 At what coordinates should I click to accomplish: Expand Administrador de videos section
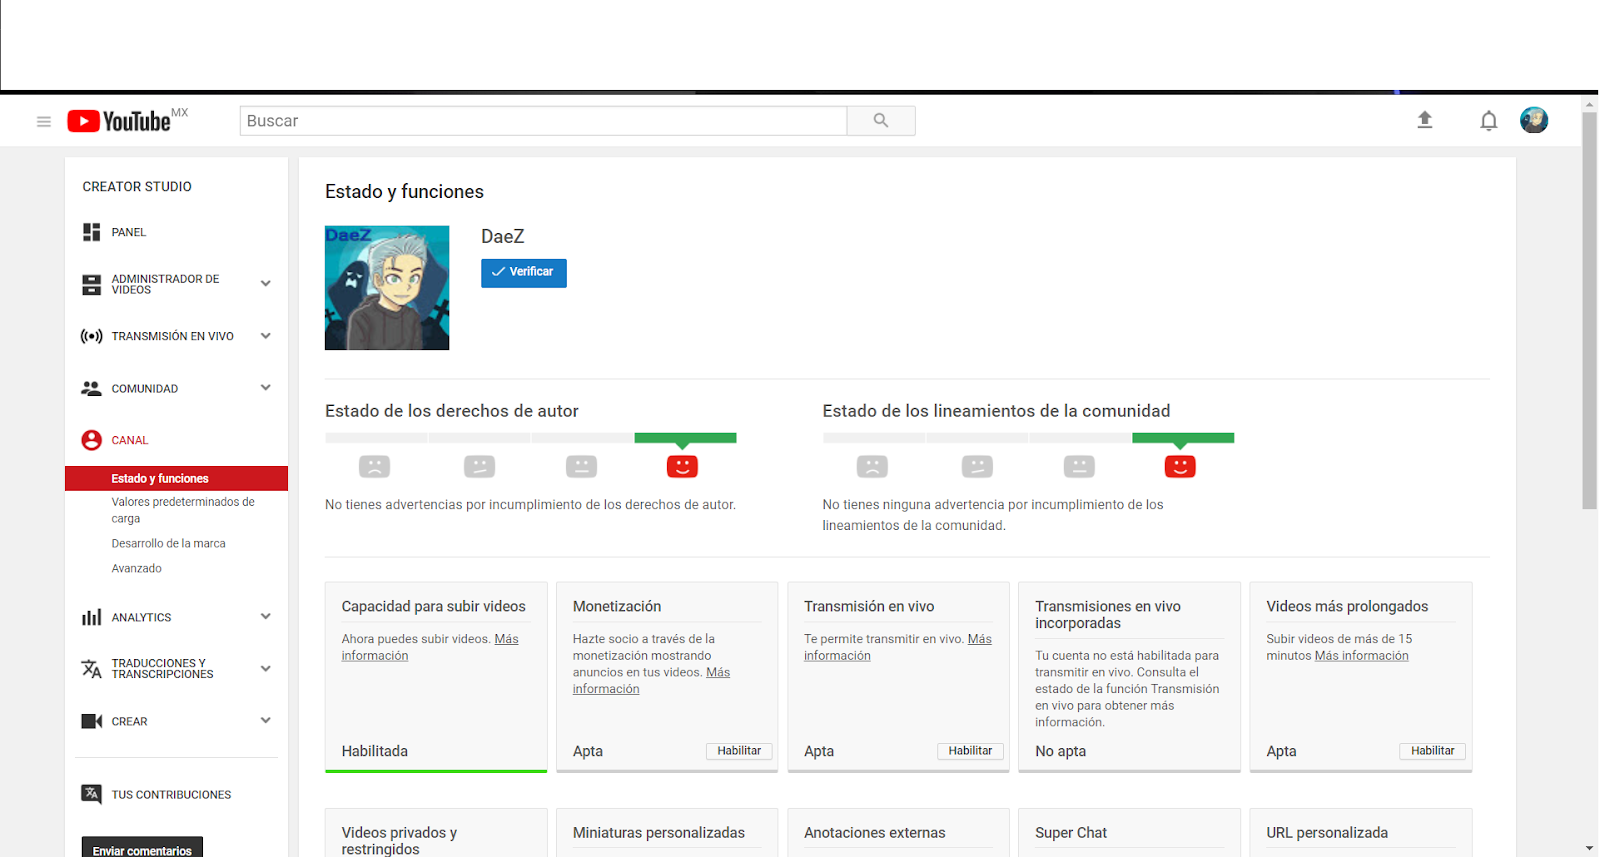click(266, 284)
